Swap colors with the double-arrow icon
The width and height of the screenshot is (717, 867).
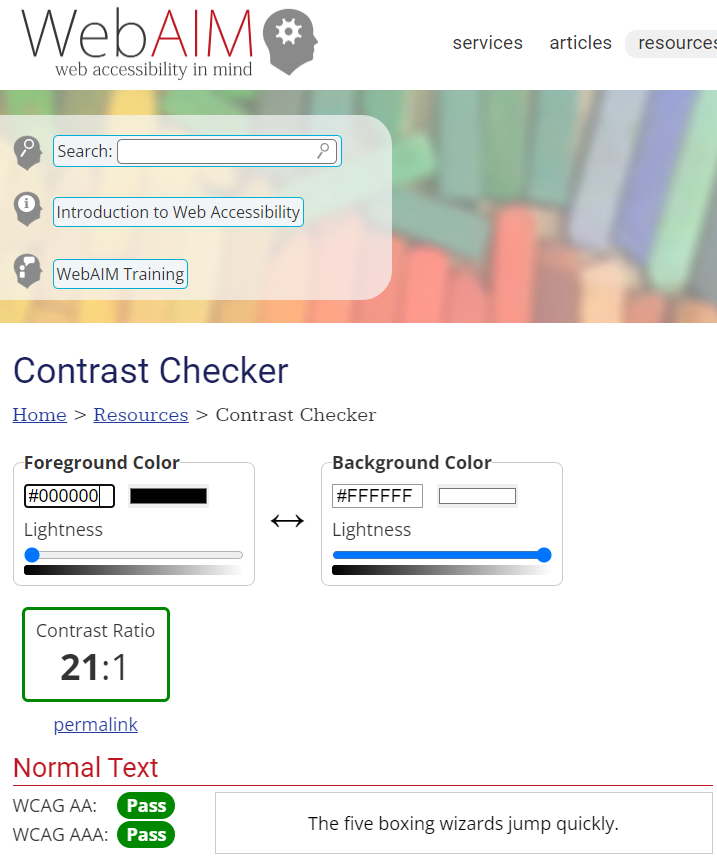tap(287, 521)
